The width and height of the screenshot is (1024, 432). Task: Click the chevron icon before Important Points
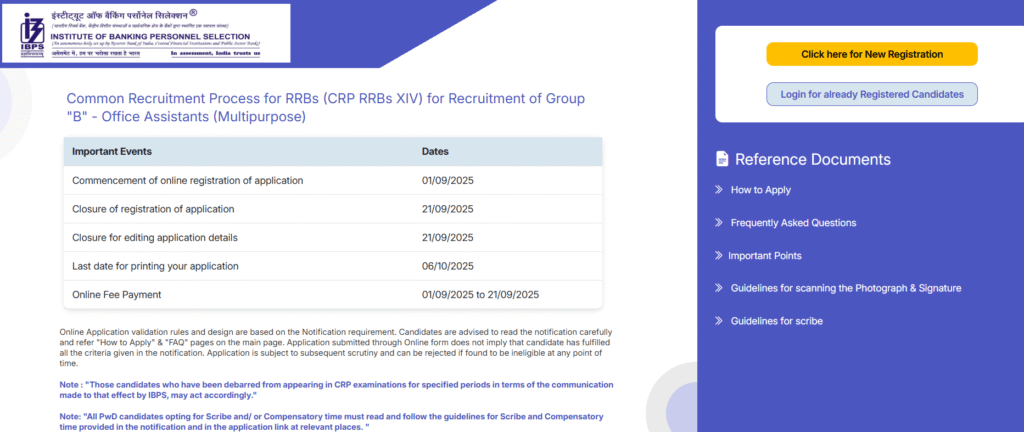point(719,256)
